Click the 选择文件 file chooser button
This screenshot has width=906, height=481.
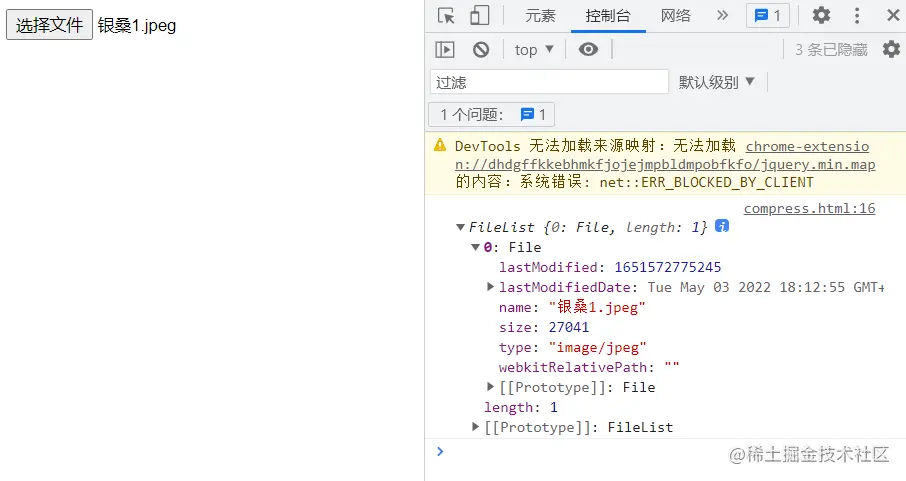click(x=49, y=25)
